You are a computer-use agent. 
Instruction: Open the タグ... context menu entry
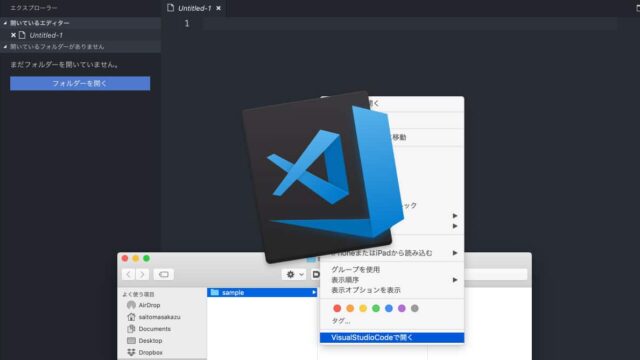click(341, 321)
